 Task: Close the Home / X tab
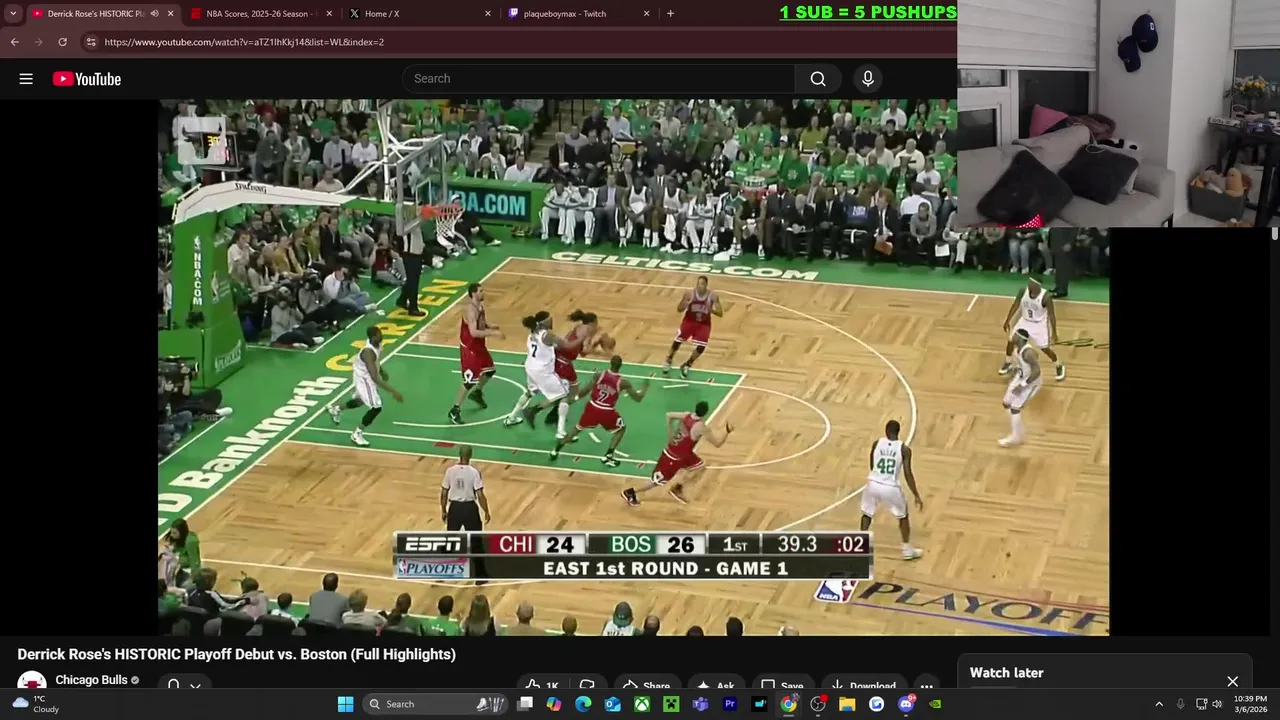[488, 14]
